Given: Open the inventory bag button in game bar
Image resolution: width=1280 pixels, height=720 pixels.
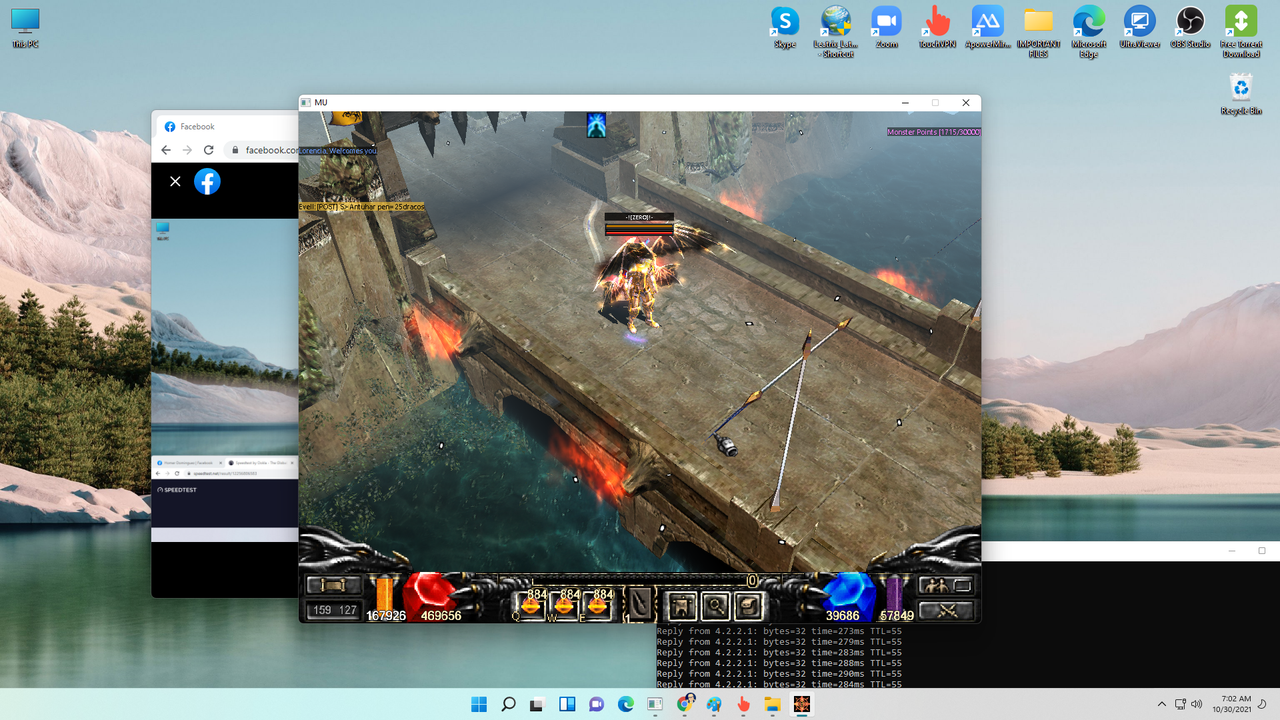Looking at the screenshot, I should click(748, 605).
